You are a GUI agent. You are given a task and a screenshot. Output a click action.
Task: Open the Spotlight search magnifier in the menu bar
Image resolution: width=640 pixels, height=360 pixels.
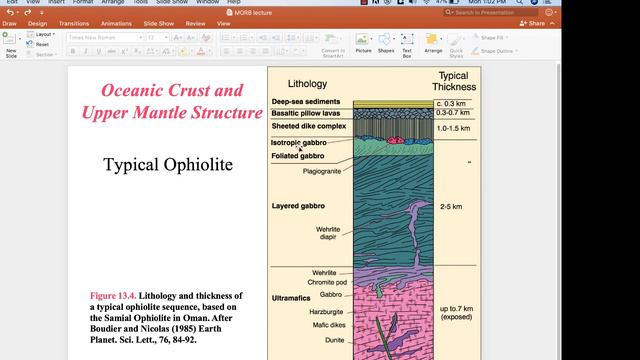coord(519,2)
